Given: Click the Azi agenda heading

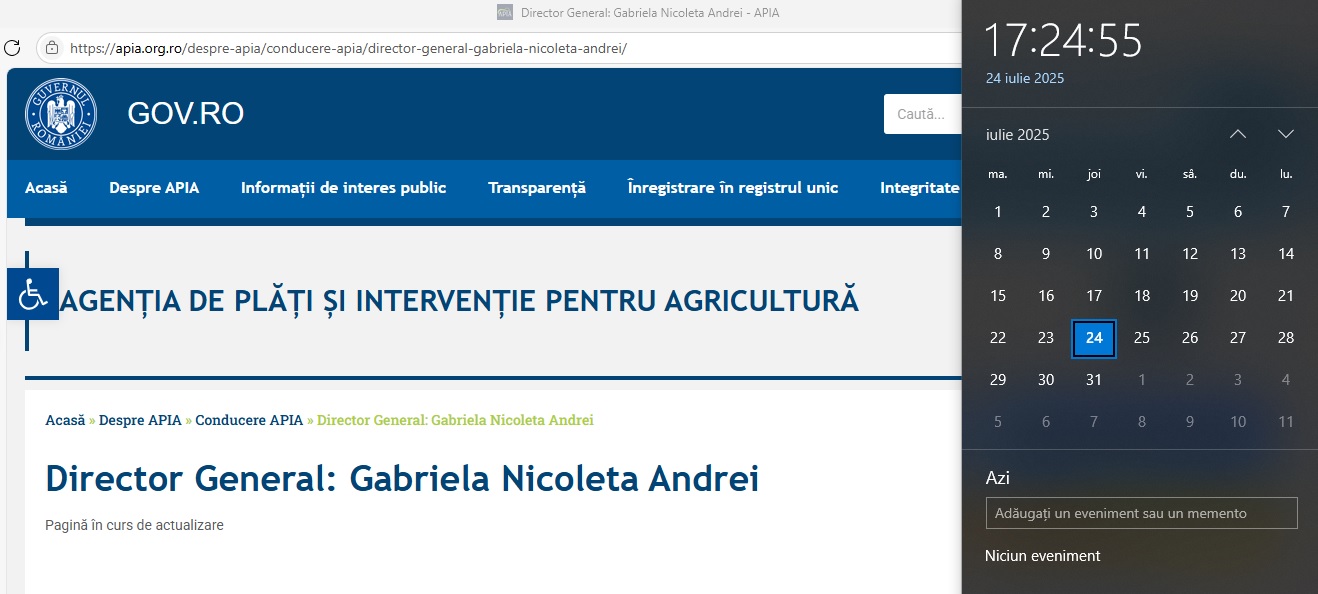Looking at the screenshot, I should (x=998, y=478).
